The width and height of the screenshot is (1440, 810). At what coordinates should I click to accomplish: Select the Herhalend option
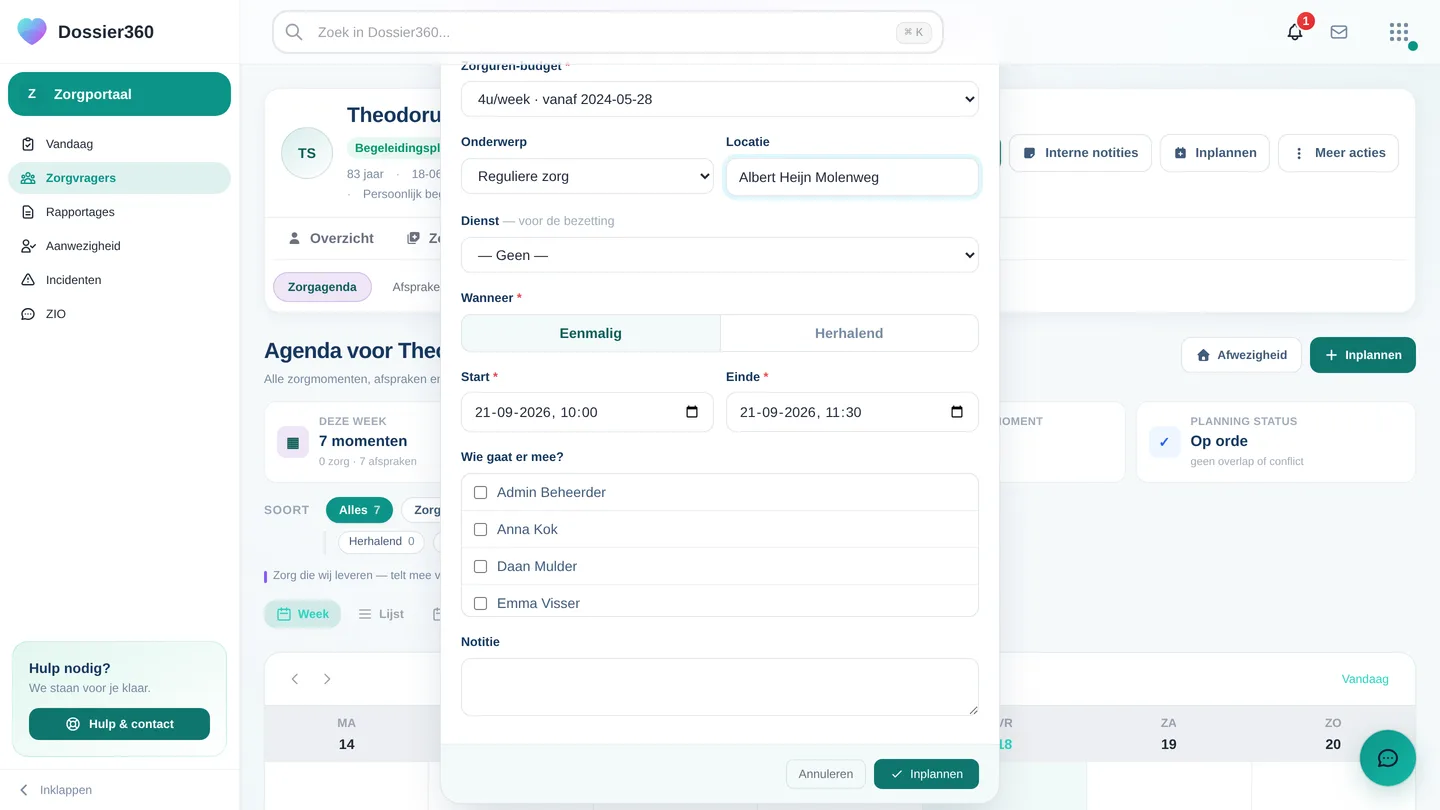849,333
